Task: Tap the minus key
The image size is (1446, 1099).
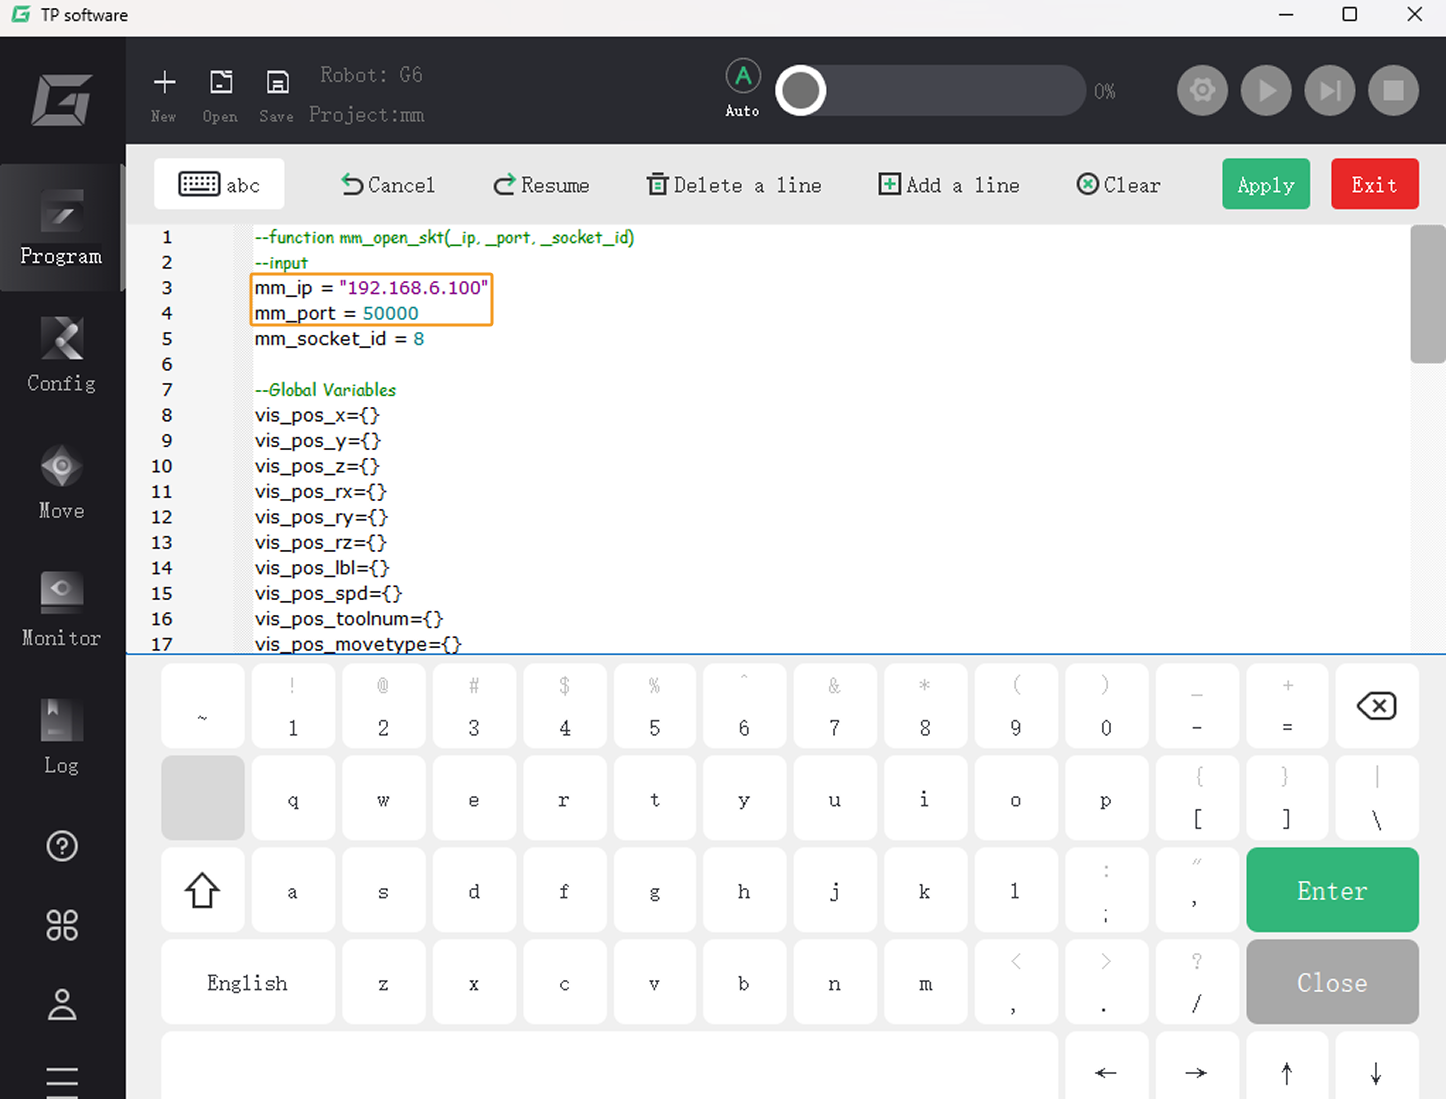Action: [x=1197, y=706]
